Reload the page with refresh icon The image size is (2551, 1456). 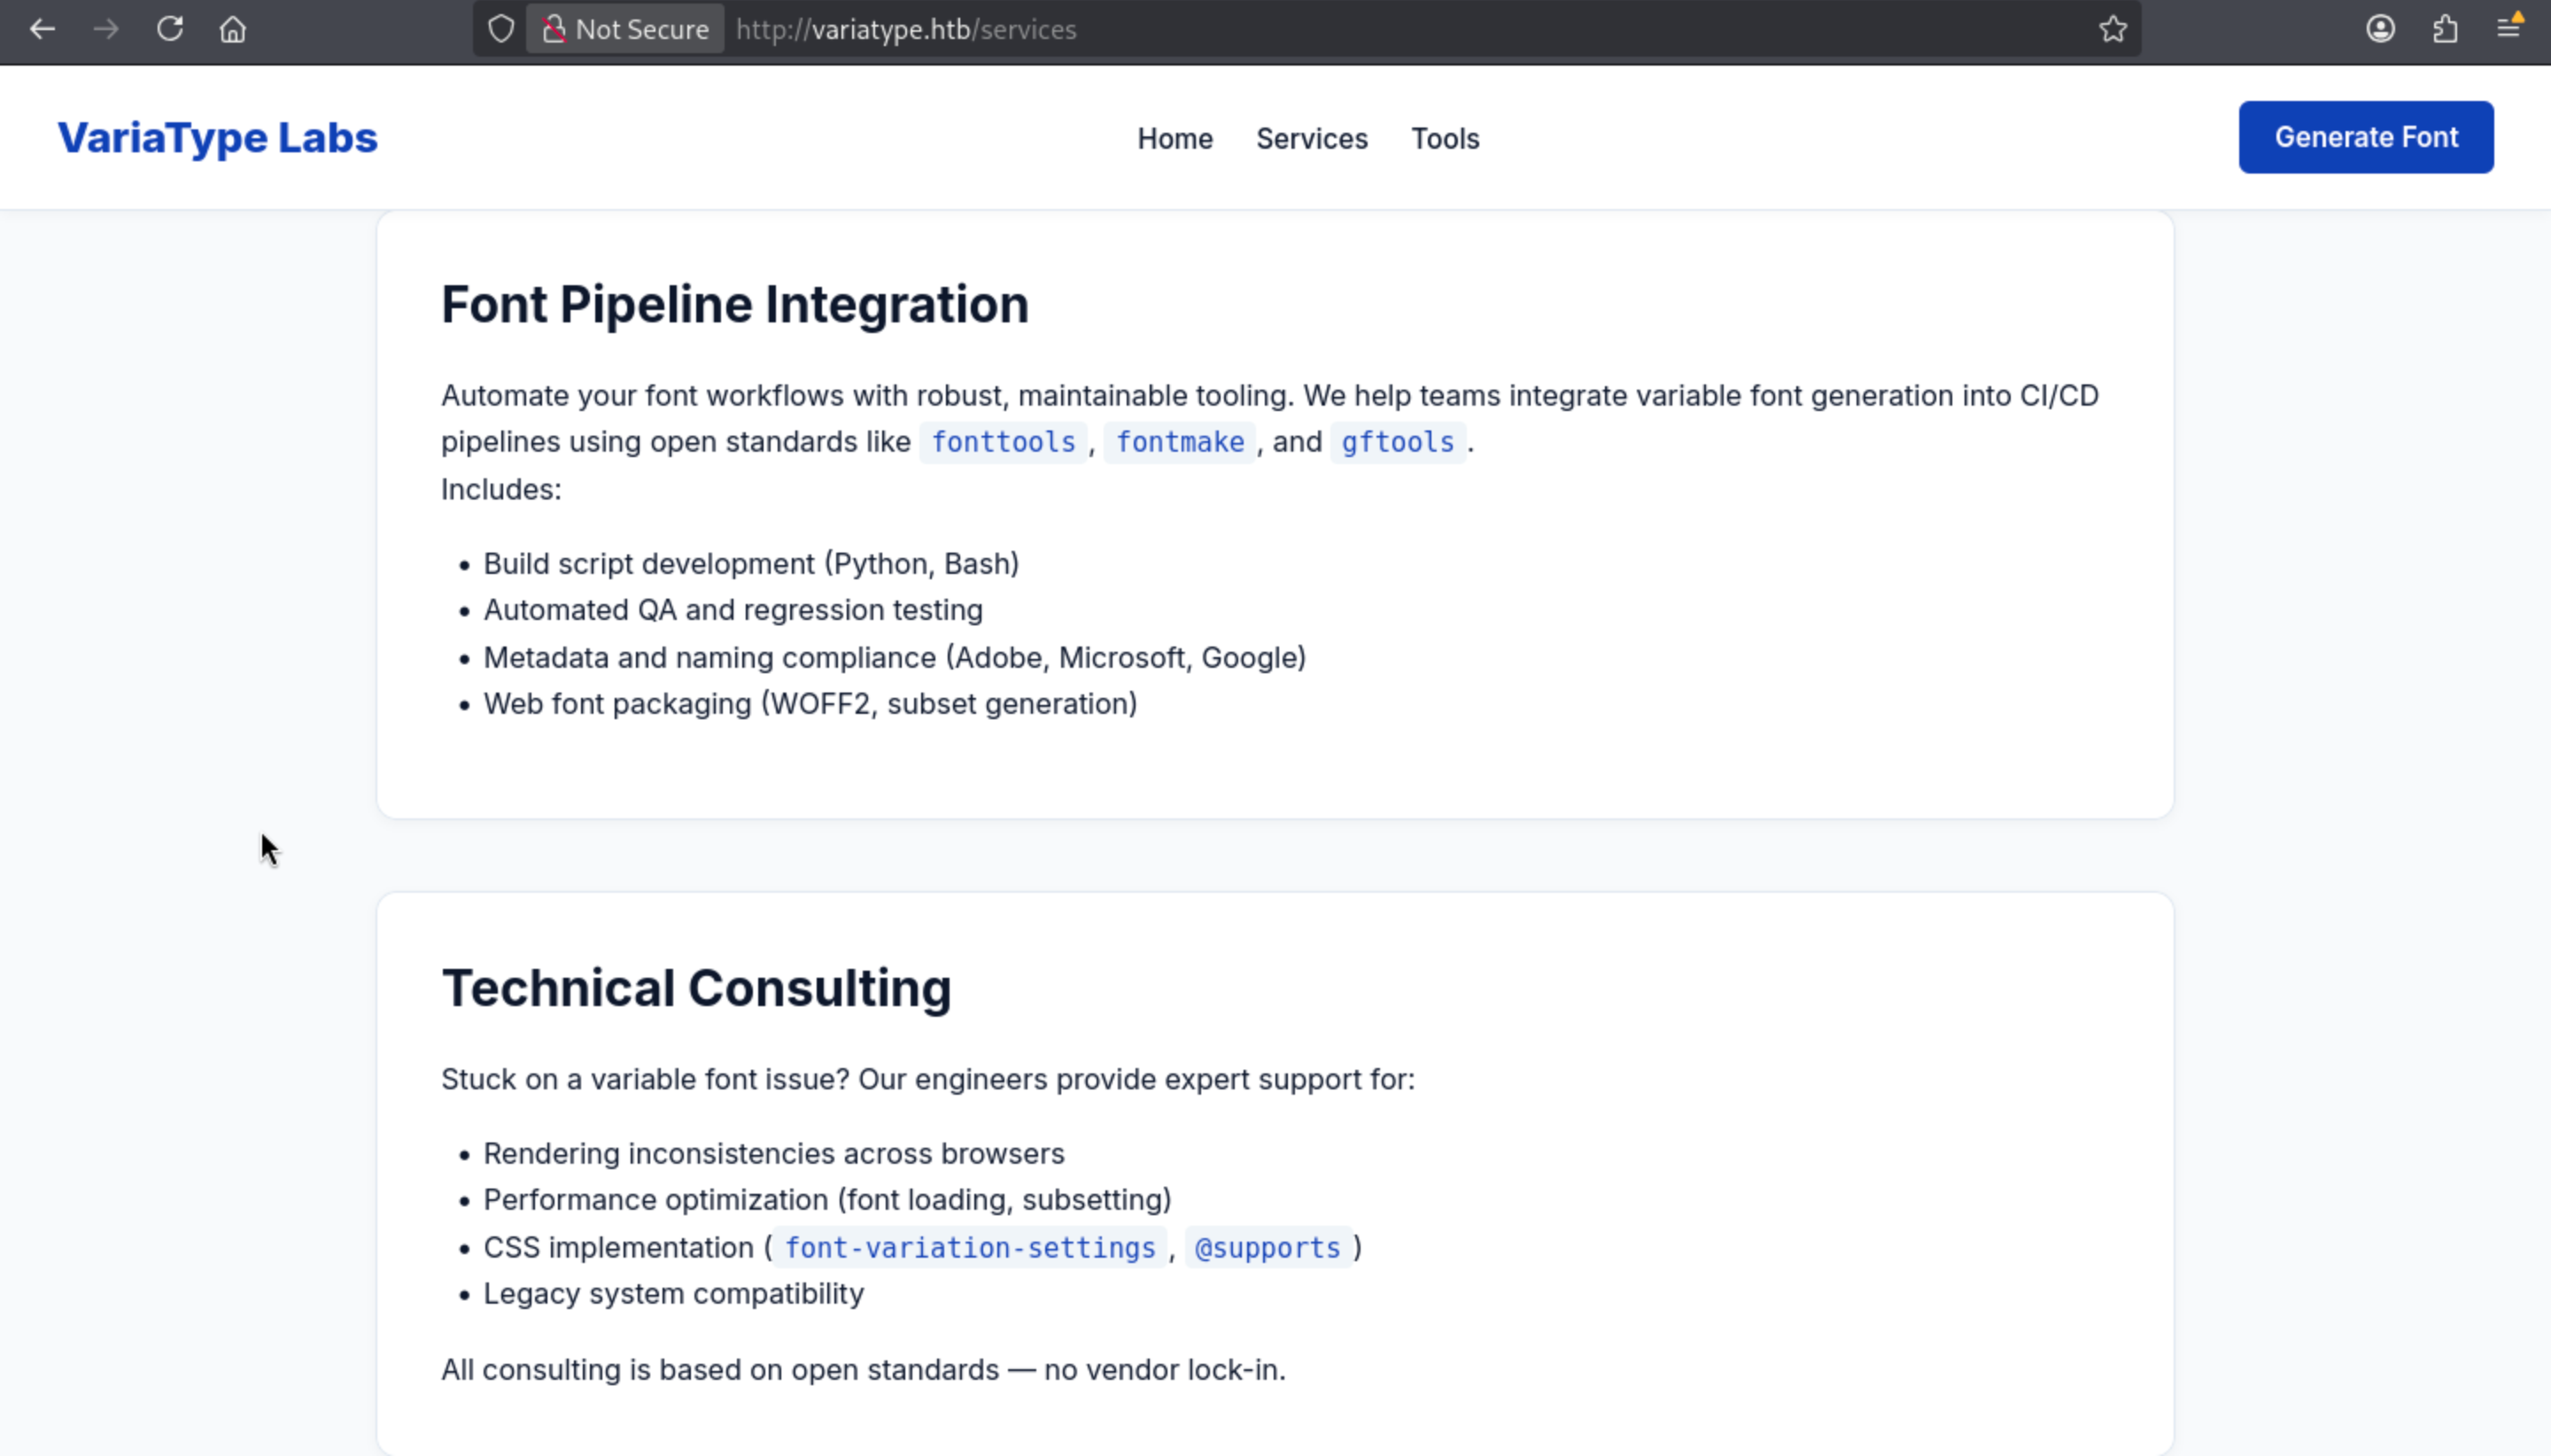coord(170,29)
